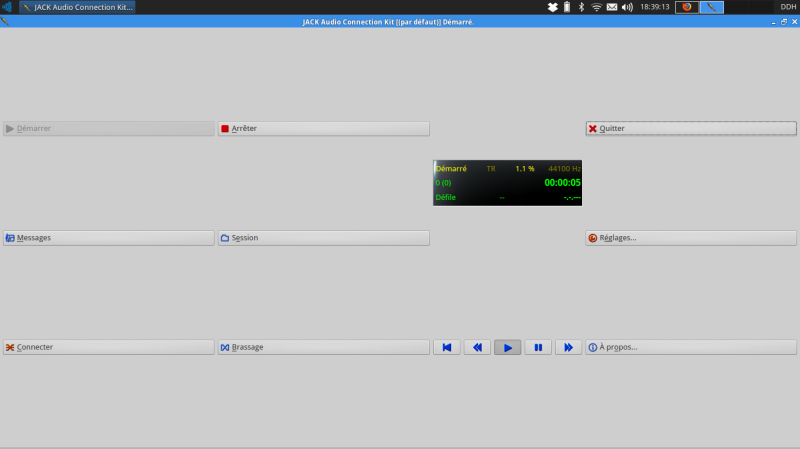Image resolution: width=800 pixels, height=449 pixels.
Task: Click the 1.1 % CPU load value
Action: coord(524,168)
